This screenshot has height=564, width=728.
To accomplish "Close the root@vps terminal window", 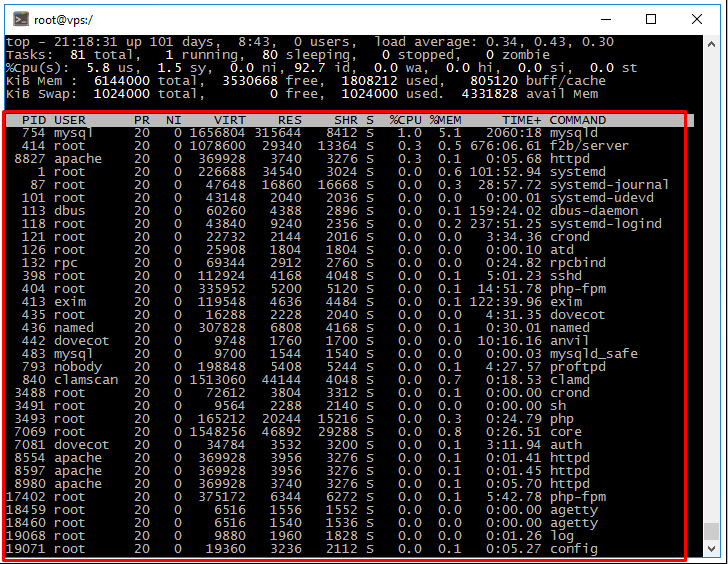I will pyautogui.click(x=698, y=18).
